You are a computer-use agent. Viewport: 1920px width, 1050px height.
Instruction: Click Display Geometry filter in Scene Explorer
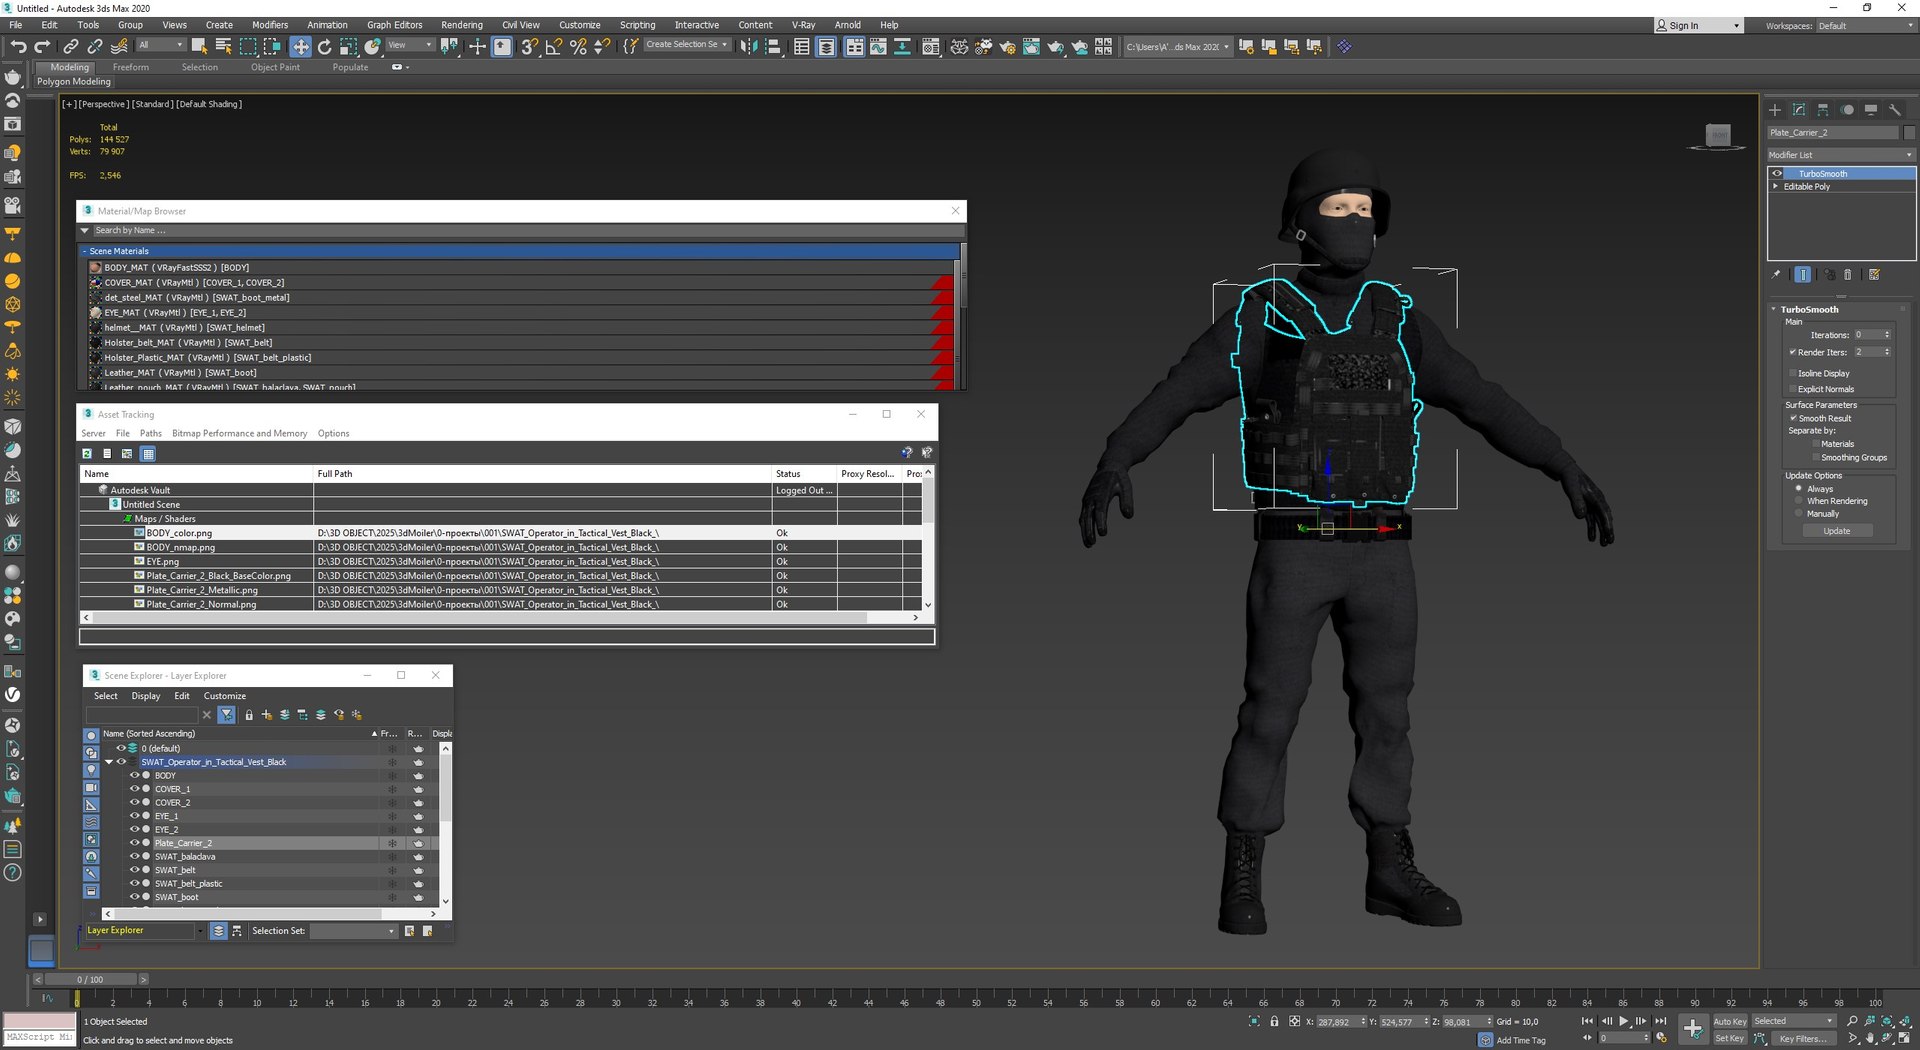[x=91, y=736]
